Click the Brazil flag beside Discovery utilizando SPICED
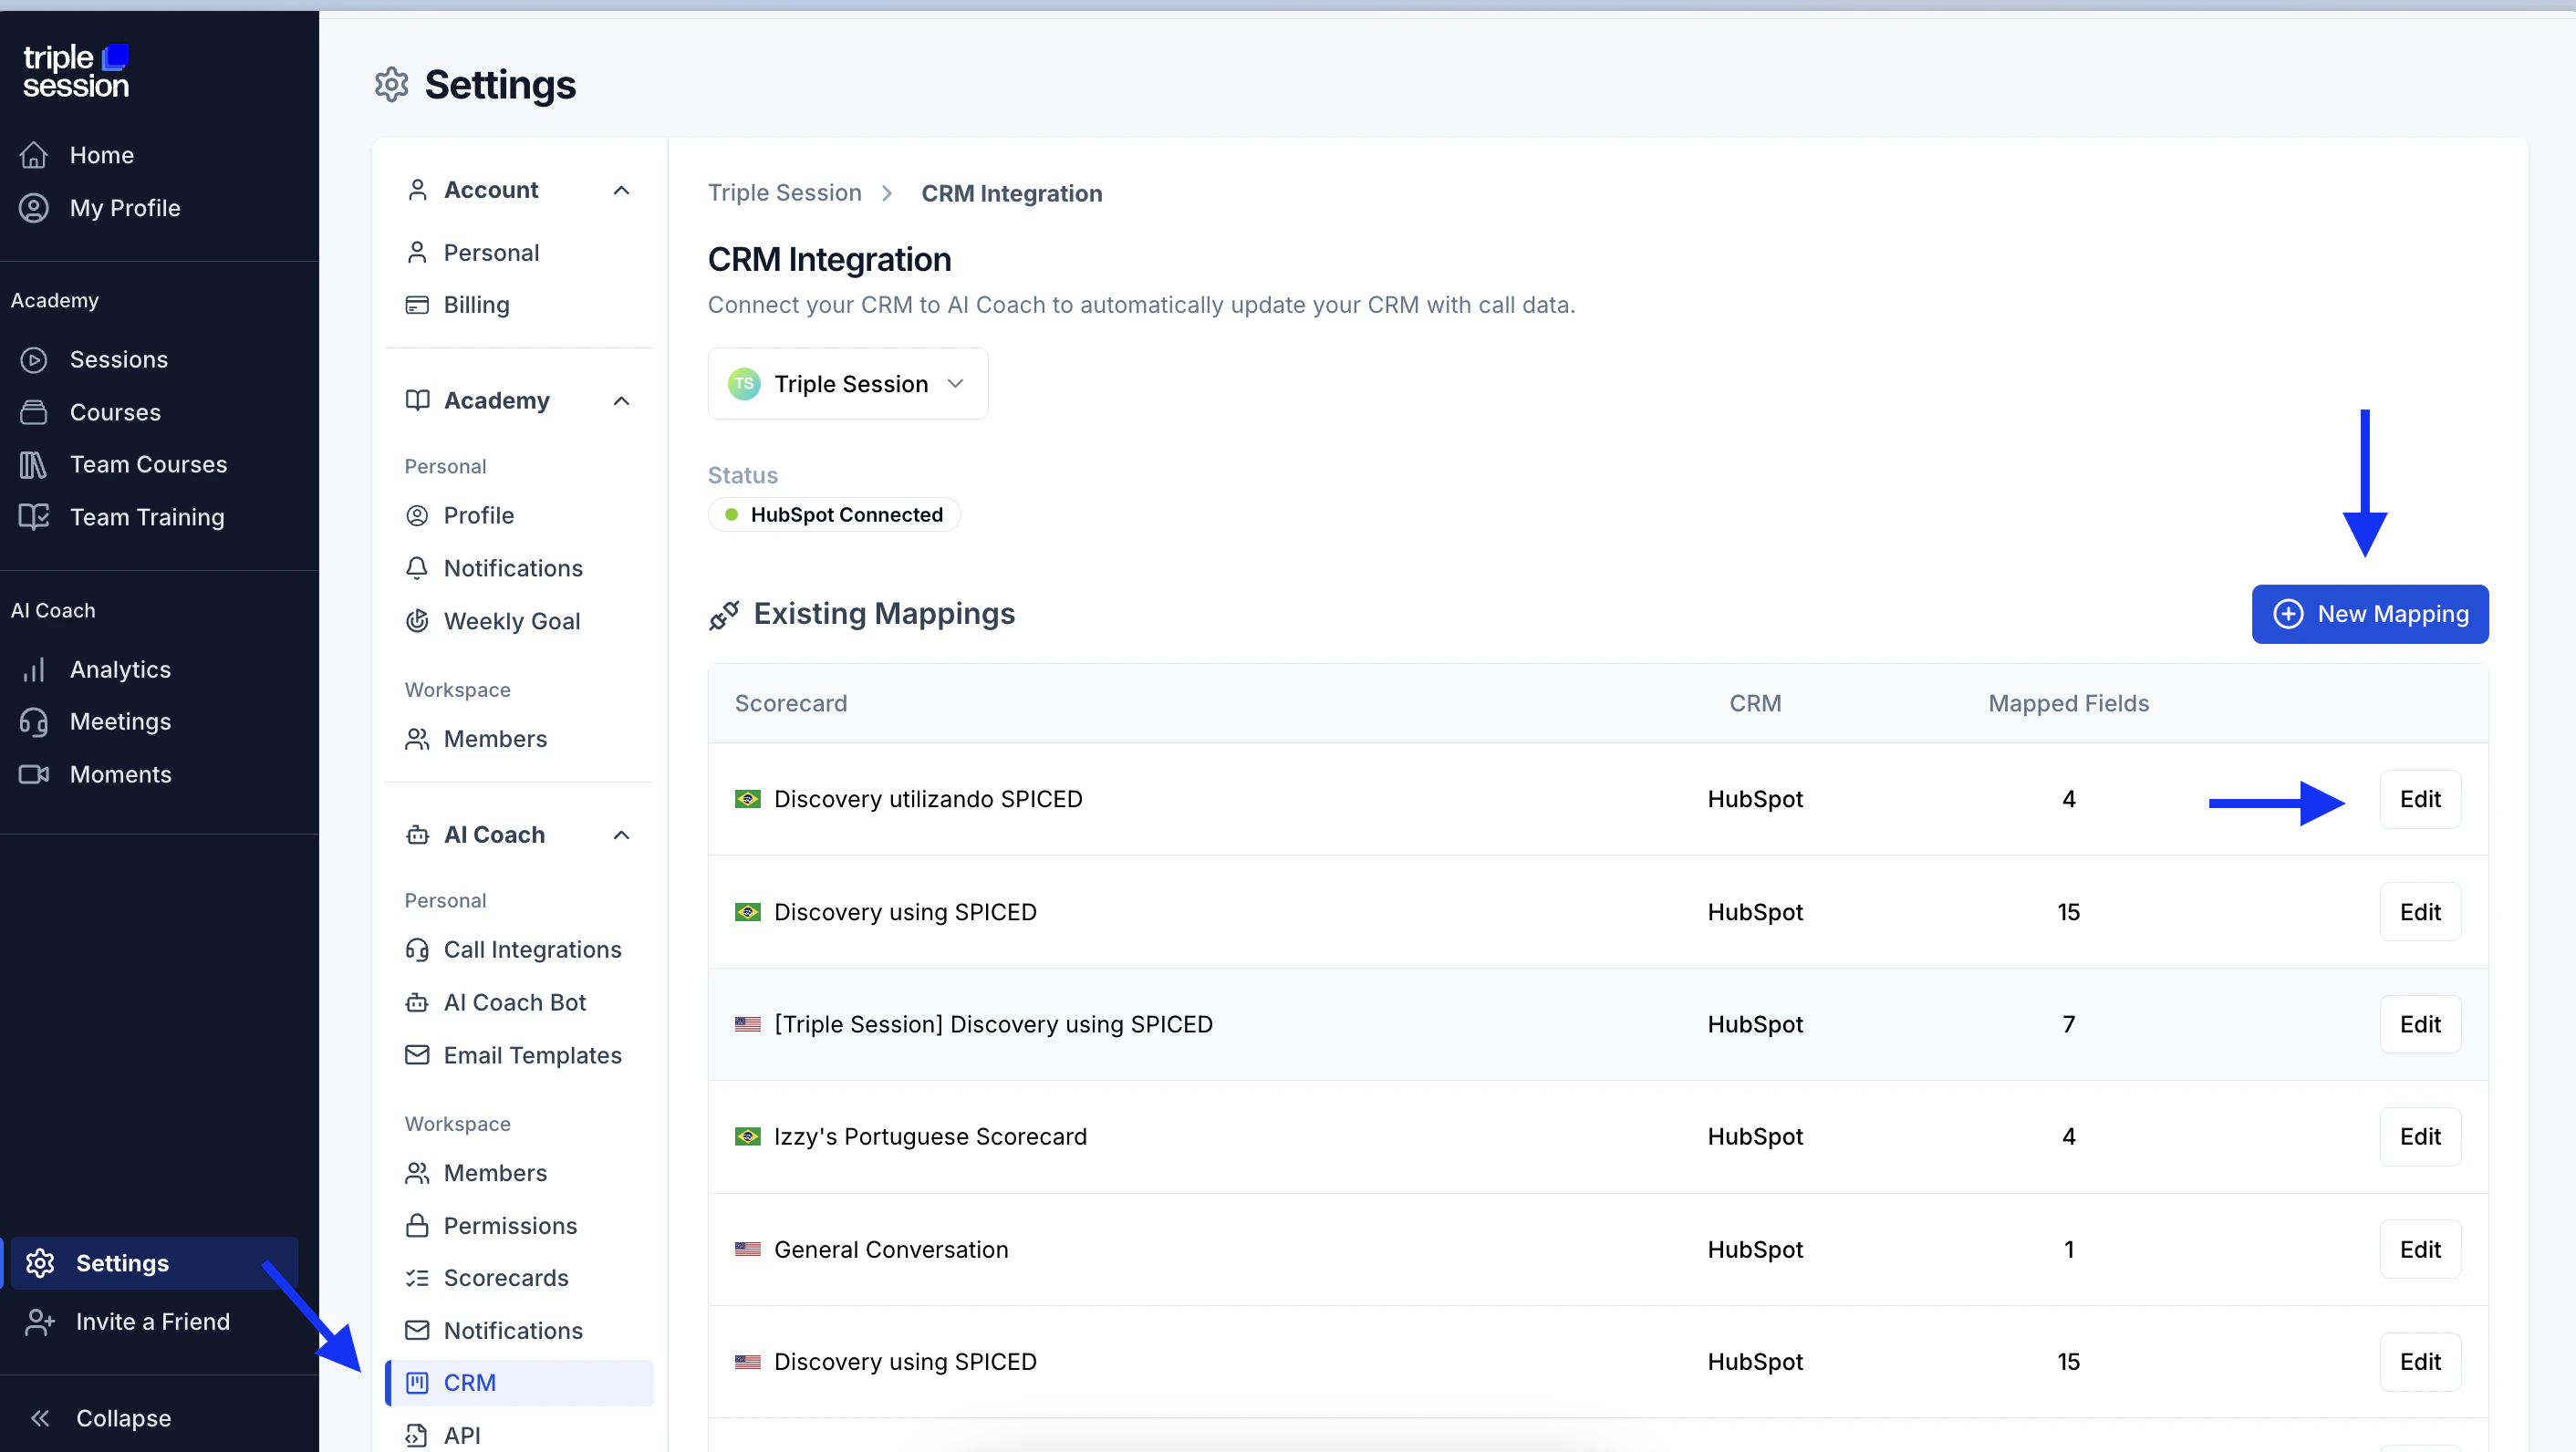2576x1452 pixels. [747, 799]
